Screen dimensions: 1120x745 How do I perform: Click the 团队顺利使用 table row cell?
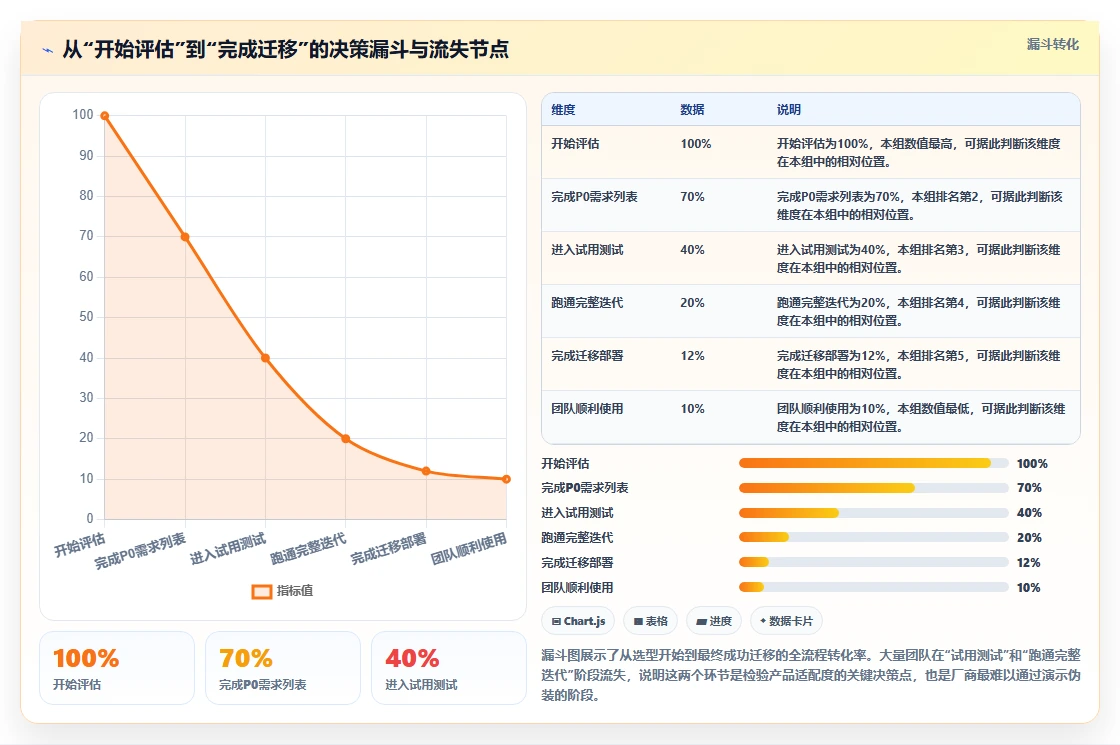(587, 409)
